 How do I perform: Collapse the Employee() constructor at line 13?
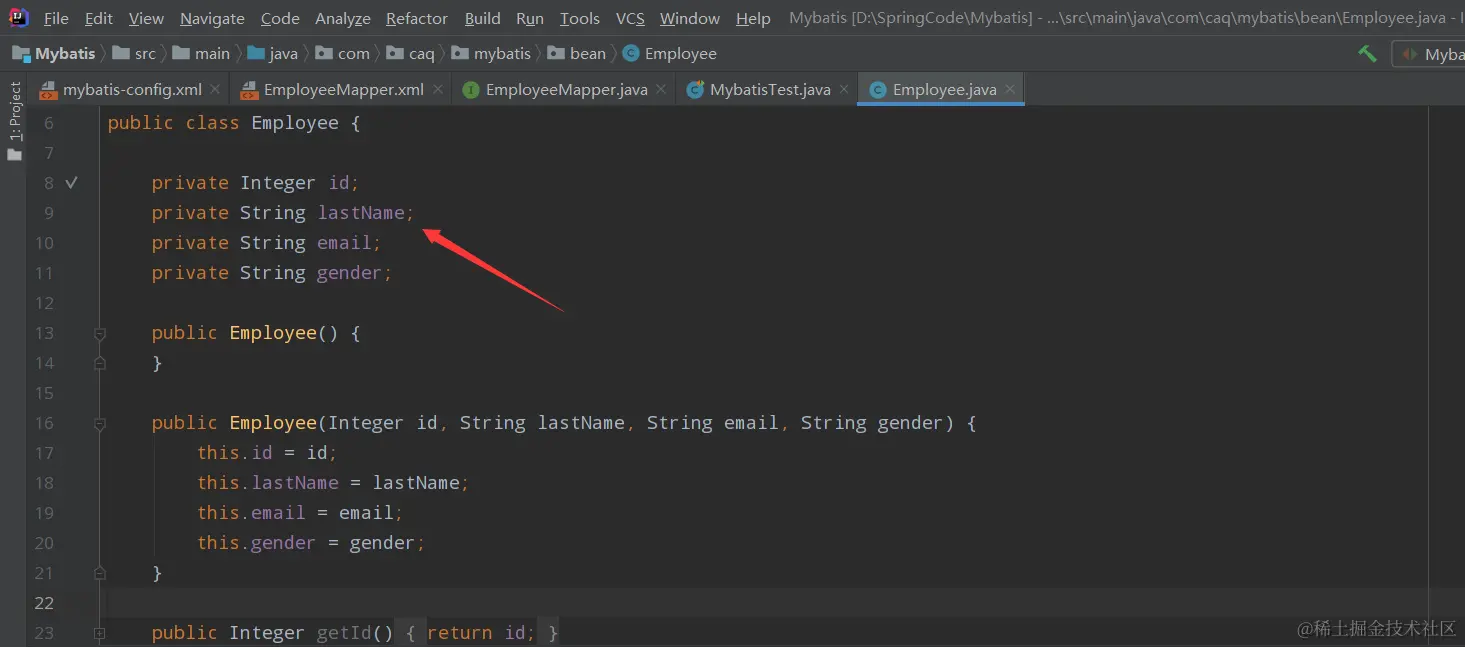click(x=100, y=333)
